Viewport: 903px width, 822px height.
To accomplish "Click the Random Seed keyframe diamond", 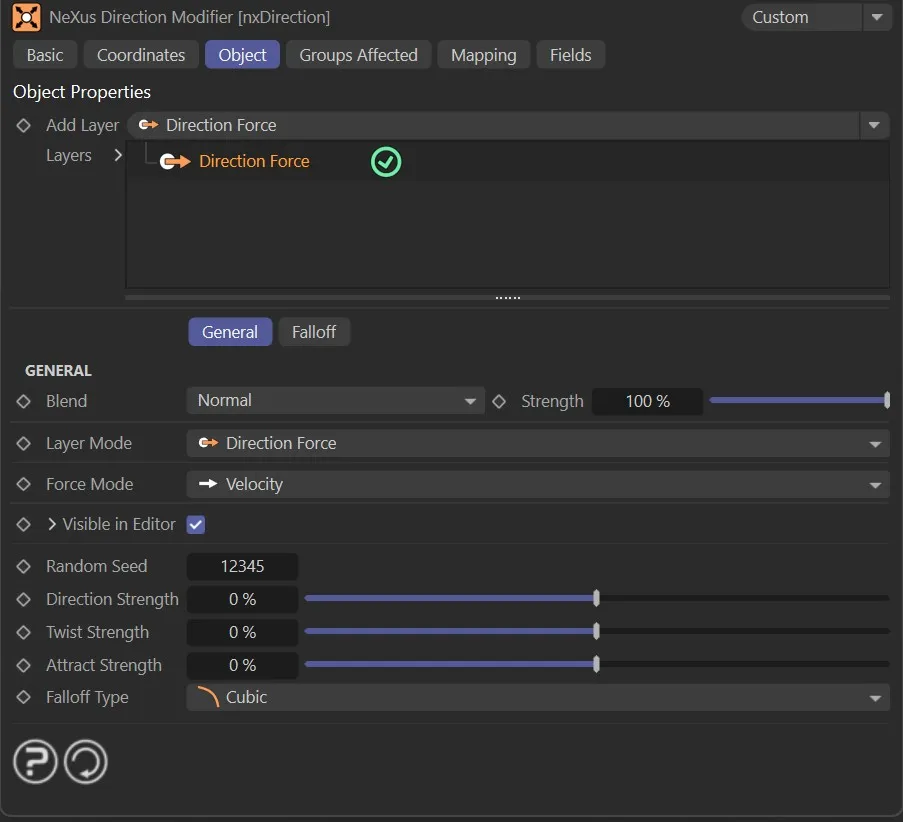I will coord(24,566).
